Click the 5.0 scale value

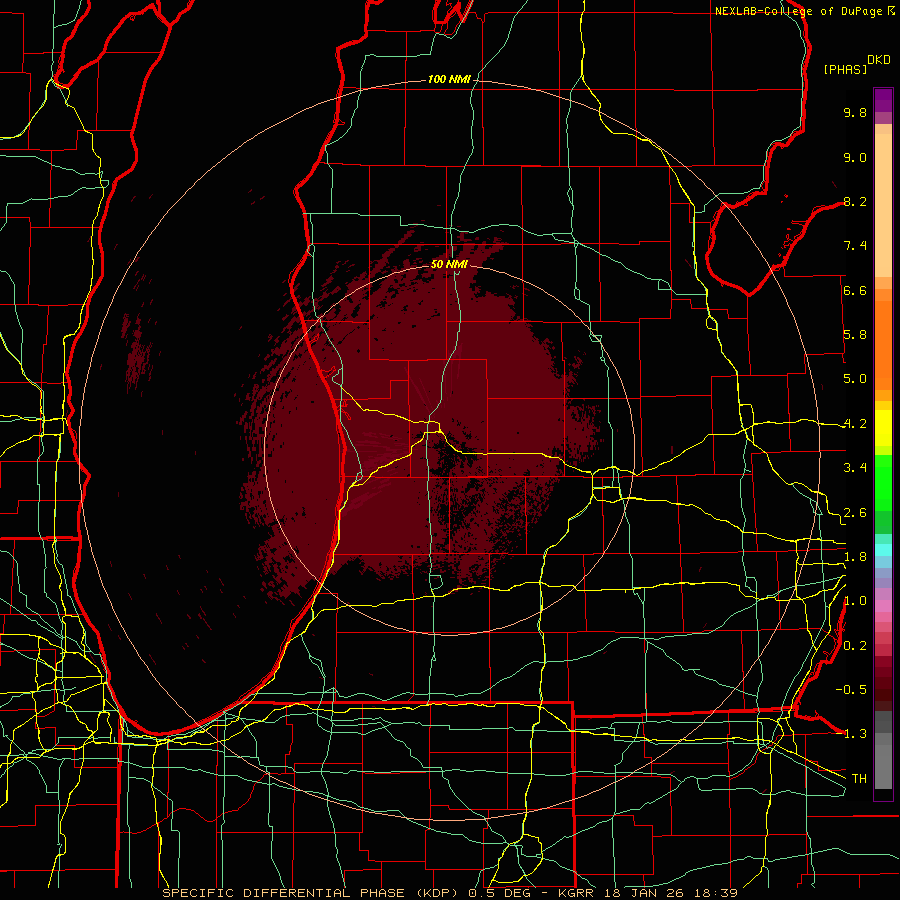tap(855, 379)
